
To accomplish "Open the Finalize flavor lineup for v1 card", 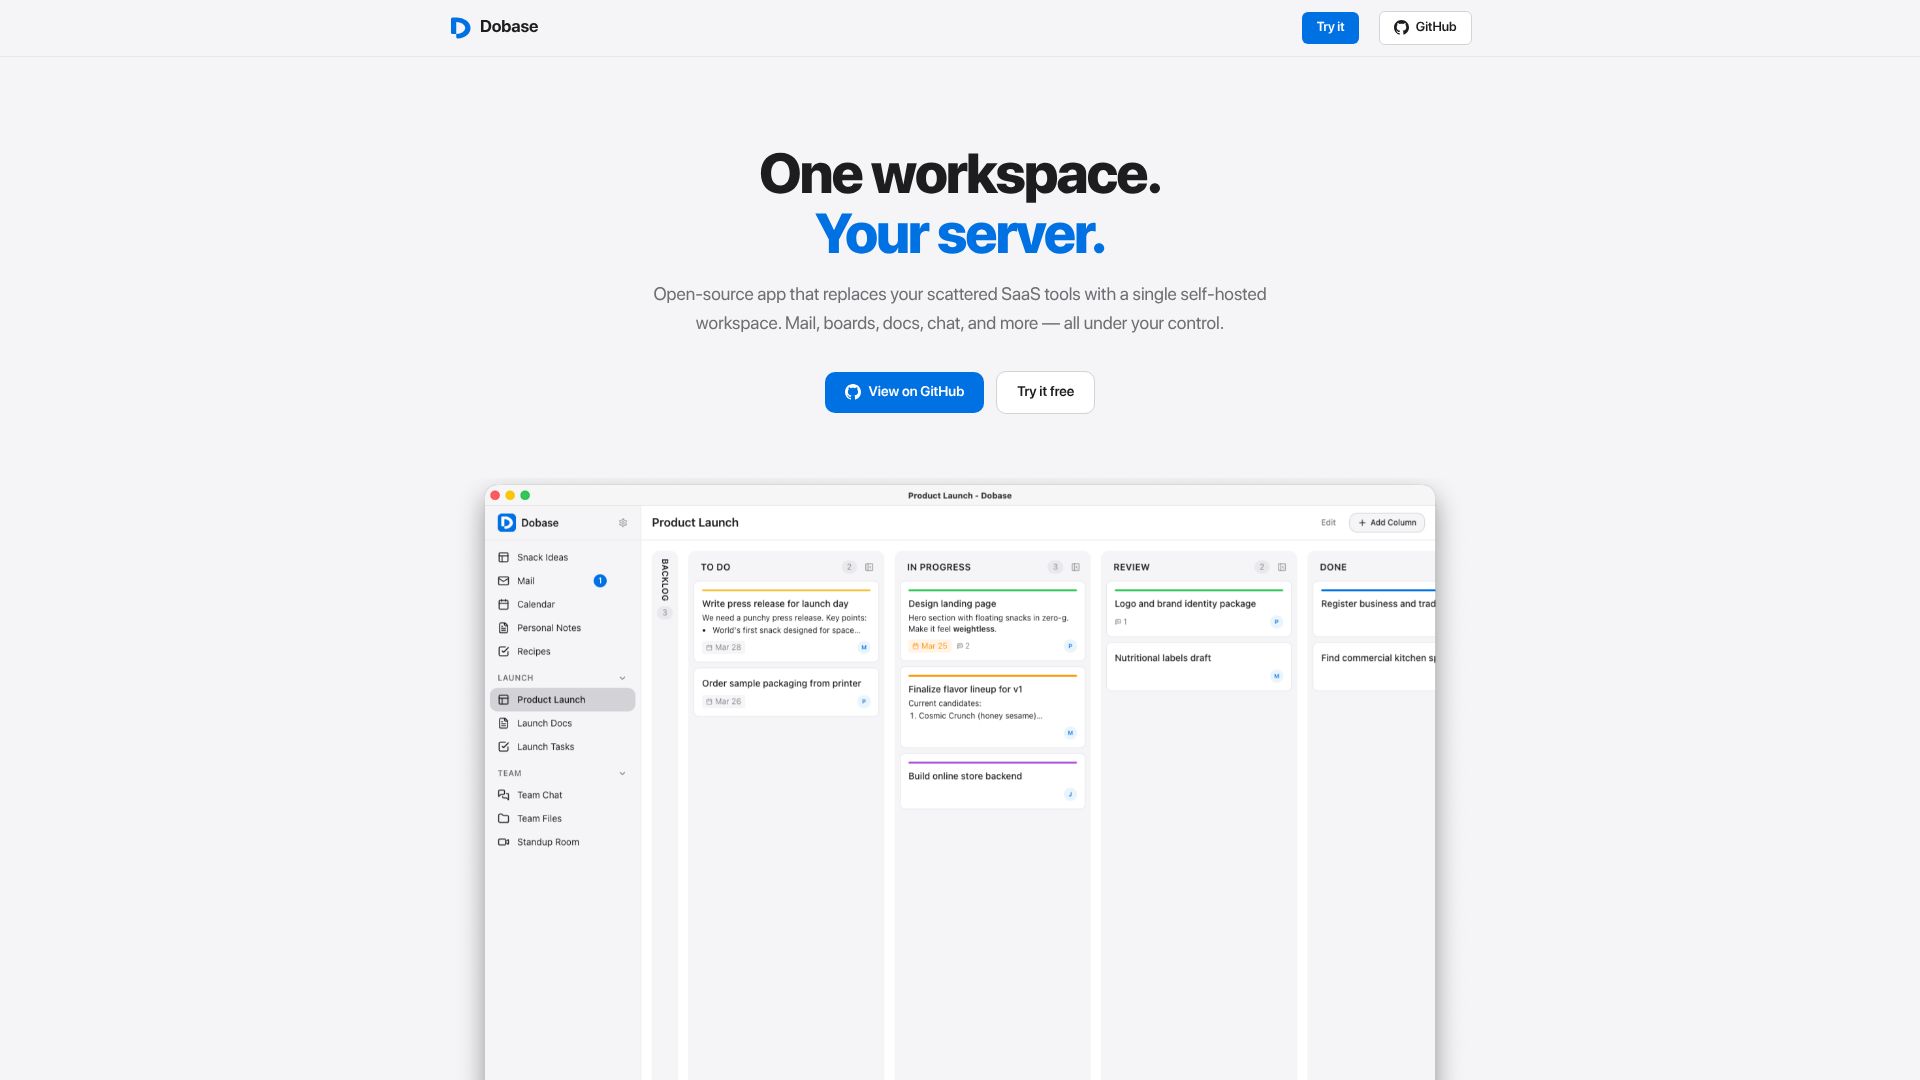I will point(992,708).
